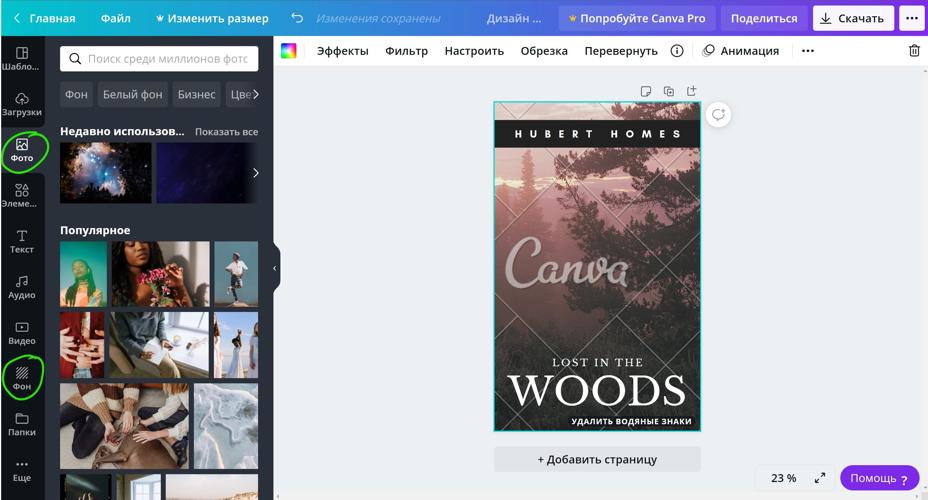Screen dimensions: 928x500
Task: Click the add comment bubble icon
Action: 718,115
